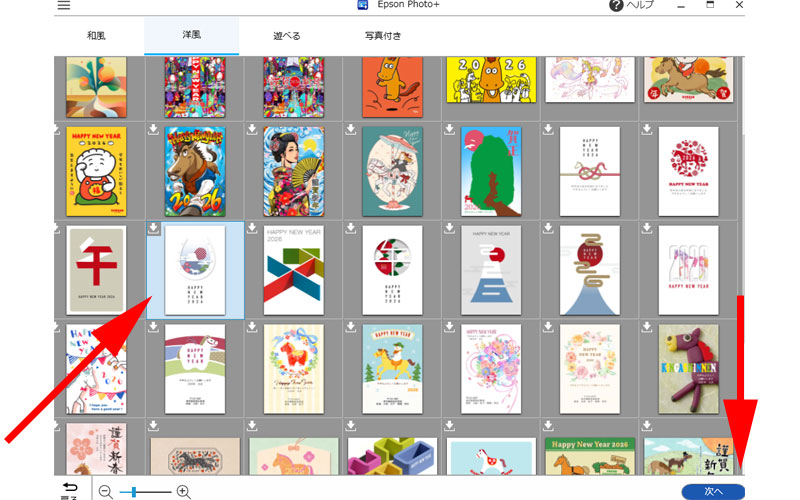Go to the 写真付き tab
The height and width of the screenshot is (500, 800).
[x=383, y=36]
